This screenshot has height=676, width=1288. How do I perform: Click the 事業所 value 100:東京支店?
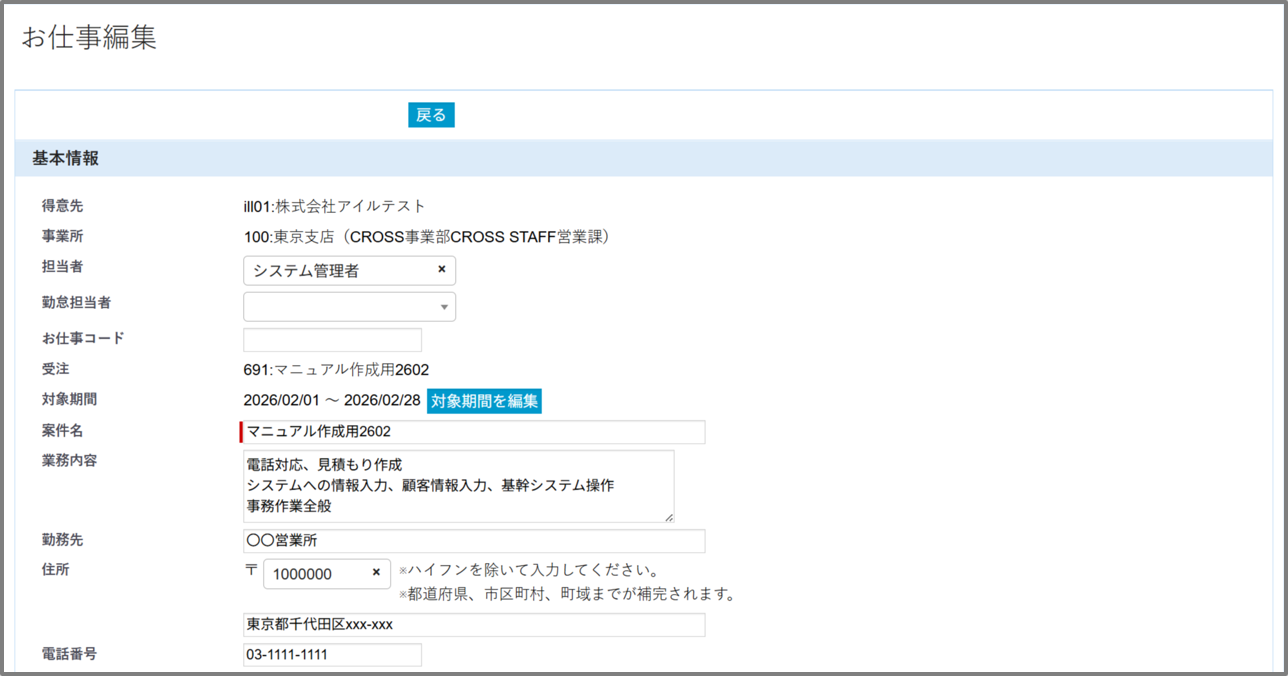click(427, 237)
